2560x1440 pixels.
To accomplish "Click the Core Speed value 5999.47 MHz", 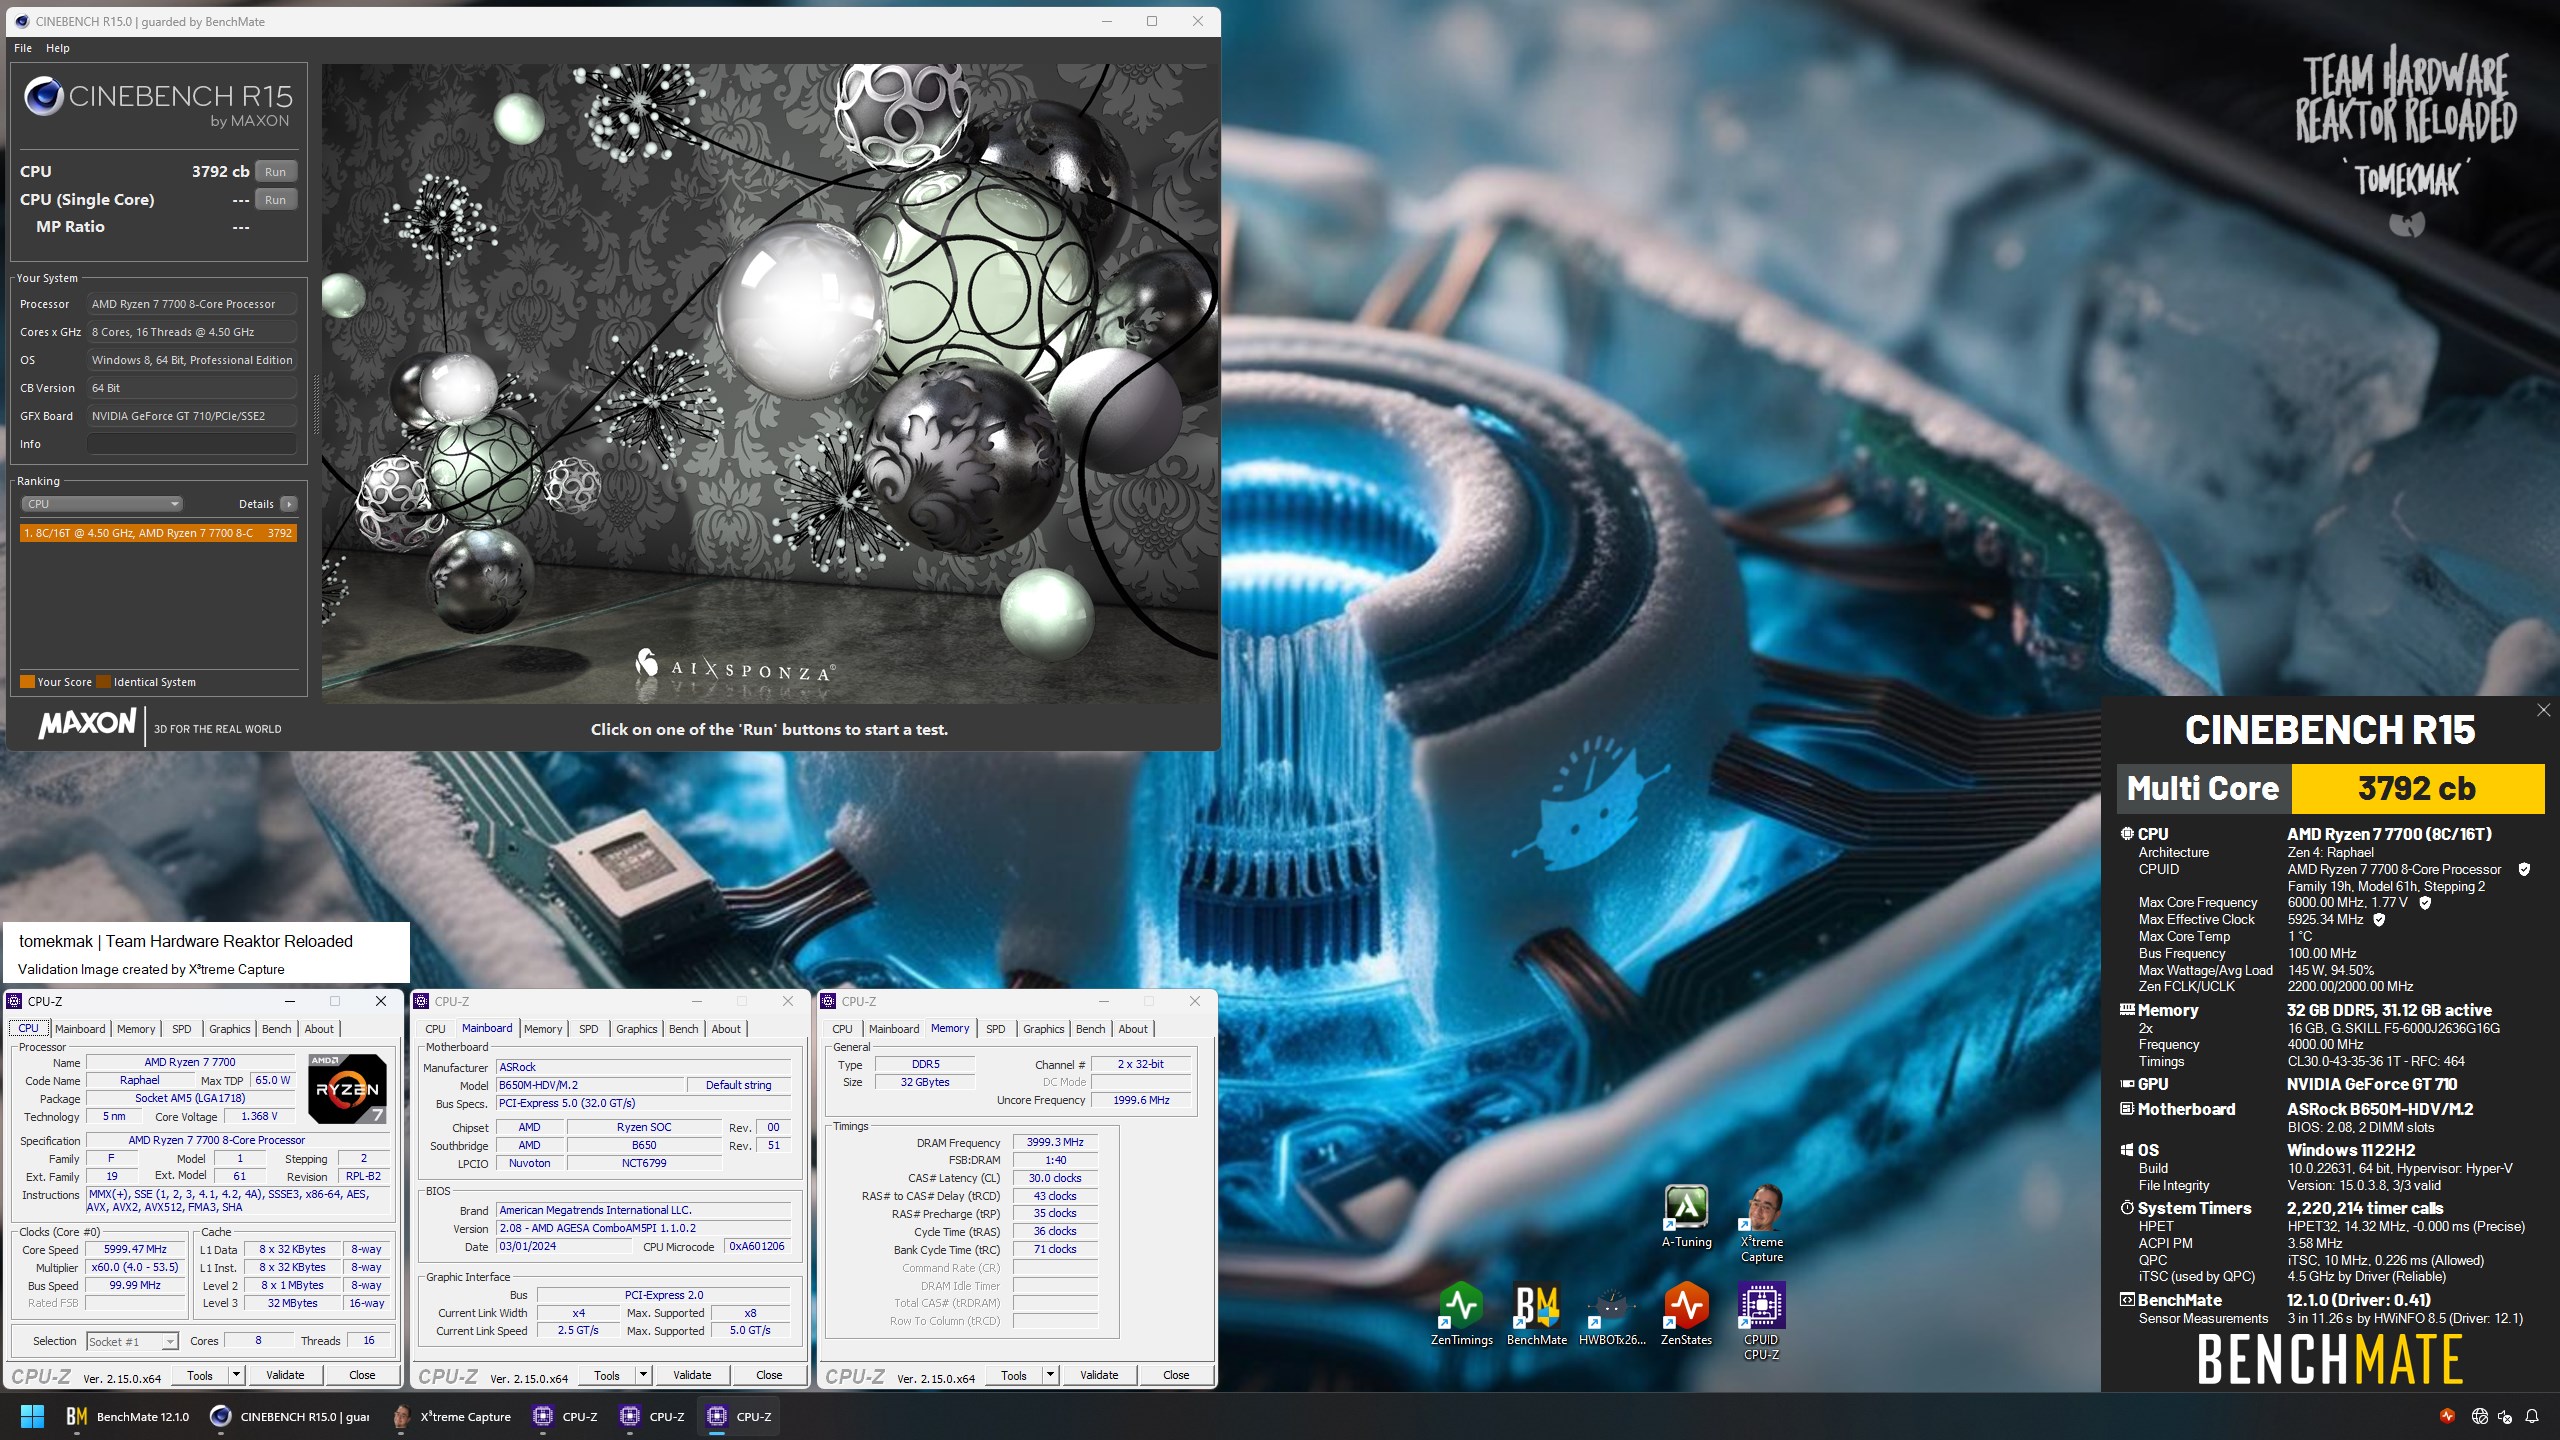I will click(x=135, y=1249).
